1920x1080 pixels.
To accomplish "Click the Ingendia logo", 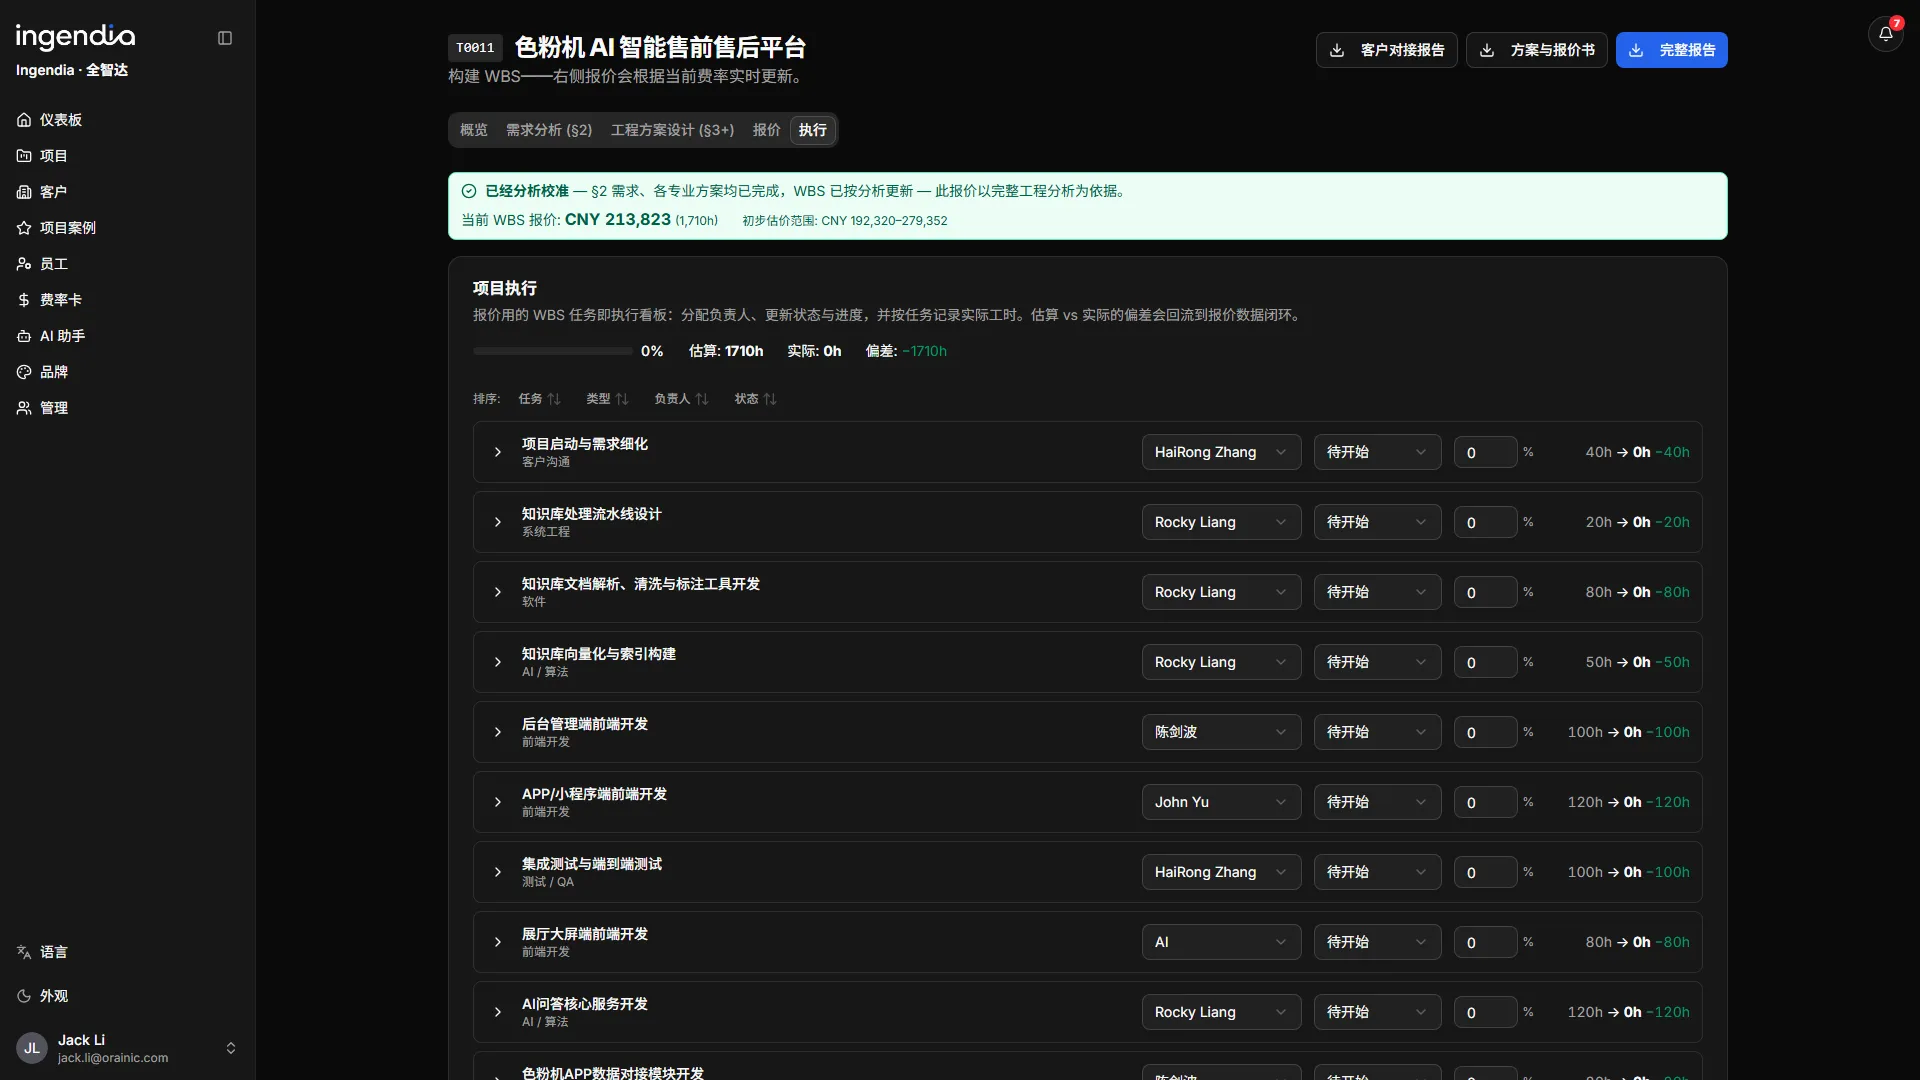I will coord(75,37).
